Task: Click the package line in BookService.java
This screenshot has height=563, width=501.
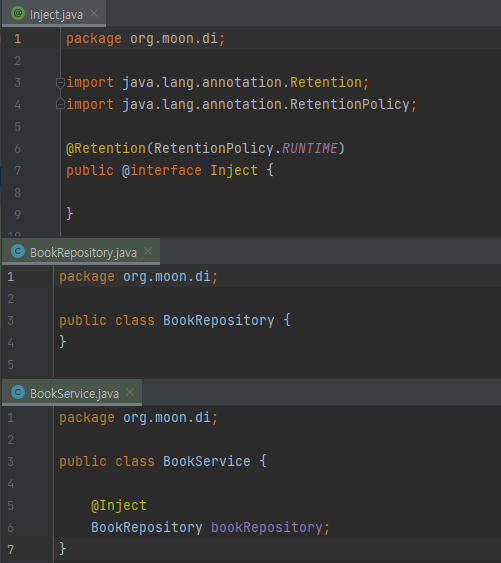Action: click(x=138, y=418)
